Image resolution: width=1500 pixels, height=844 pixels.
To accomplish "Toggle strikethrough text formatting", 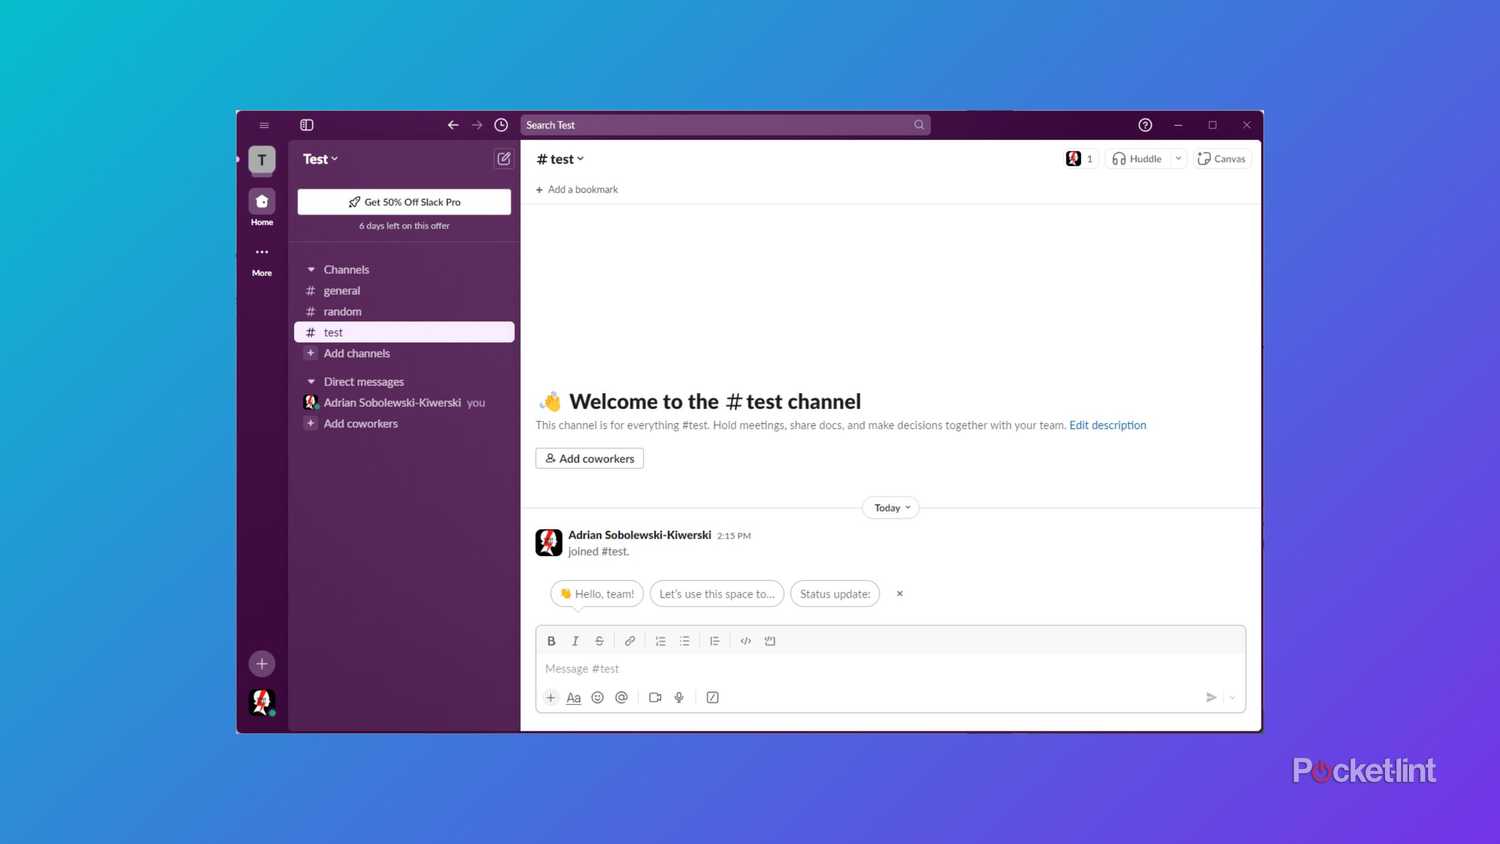I will point(600,641).
